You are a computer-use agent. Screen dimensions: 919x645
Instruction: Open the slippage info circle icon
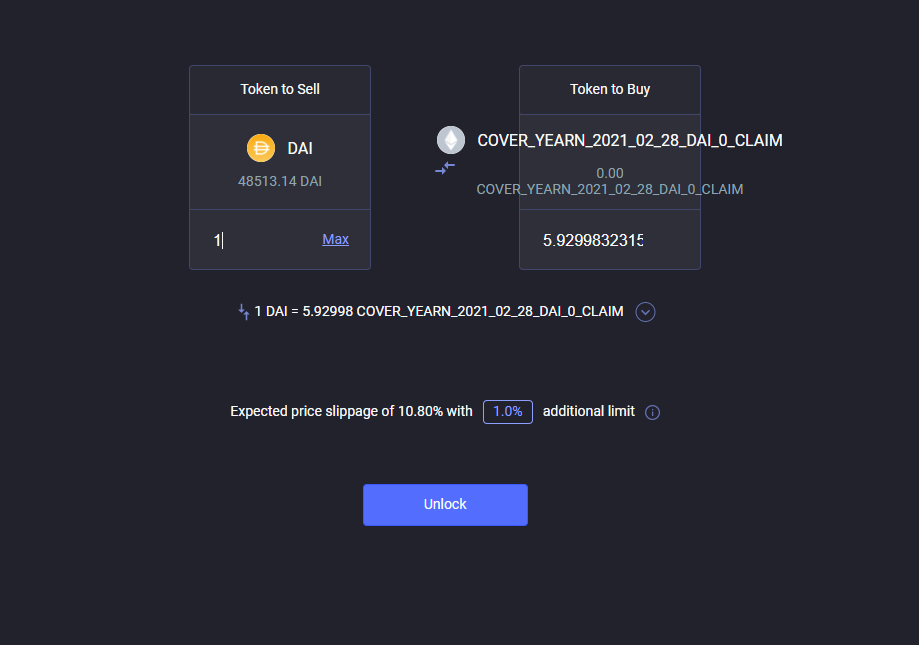(x=652, y=412)
